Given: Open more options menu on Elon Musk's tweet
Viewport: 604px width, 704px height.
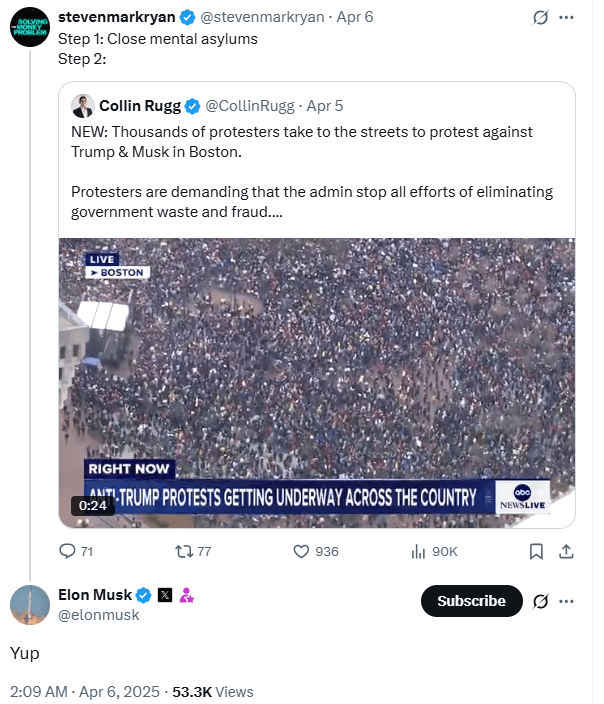Looking at the screenshot, I should 567,601.
